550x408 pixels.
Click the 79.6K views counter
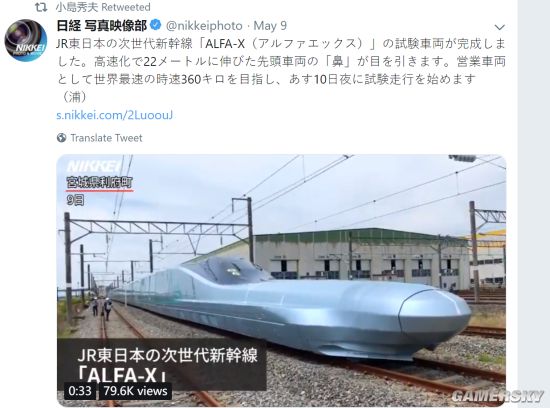coord(135,391)
